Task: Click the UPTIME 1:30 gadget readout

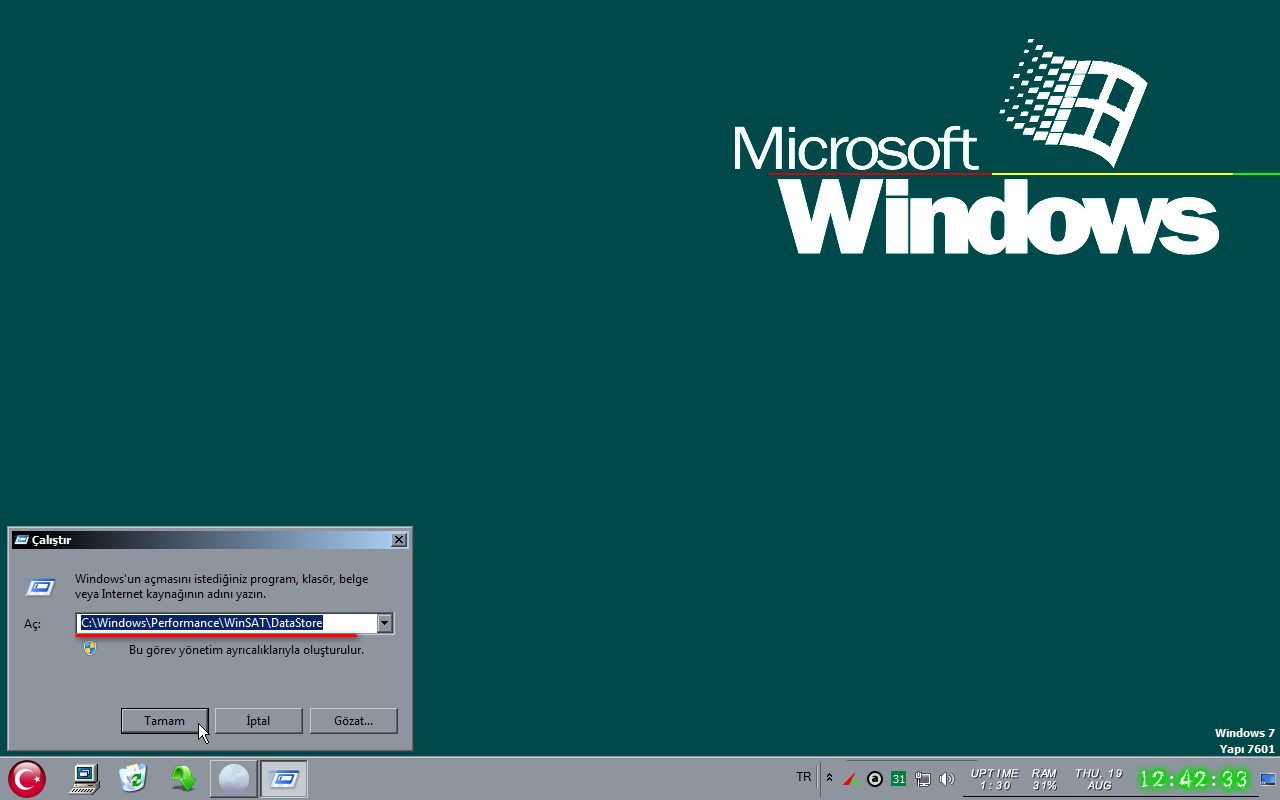Action: (x=995, y=779)
